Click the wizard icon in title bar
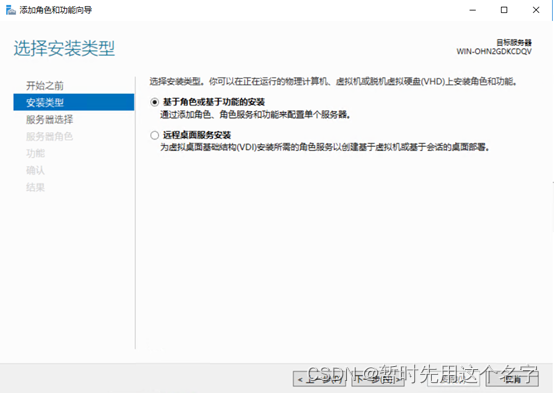Screen dimensions: 554x393 [11, 10]
